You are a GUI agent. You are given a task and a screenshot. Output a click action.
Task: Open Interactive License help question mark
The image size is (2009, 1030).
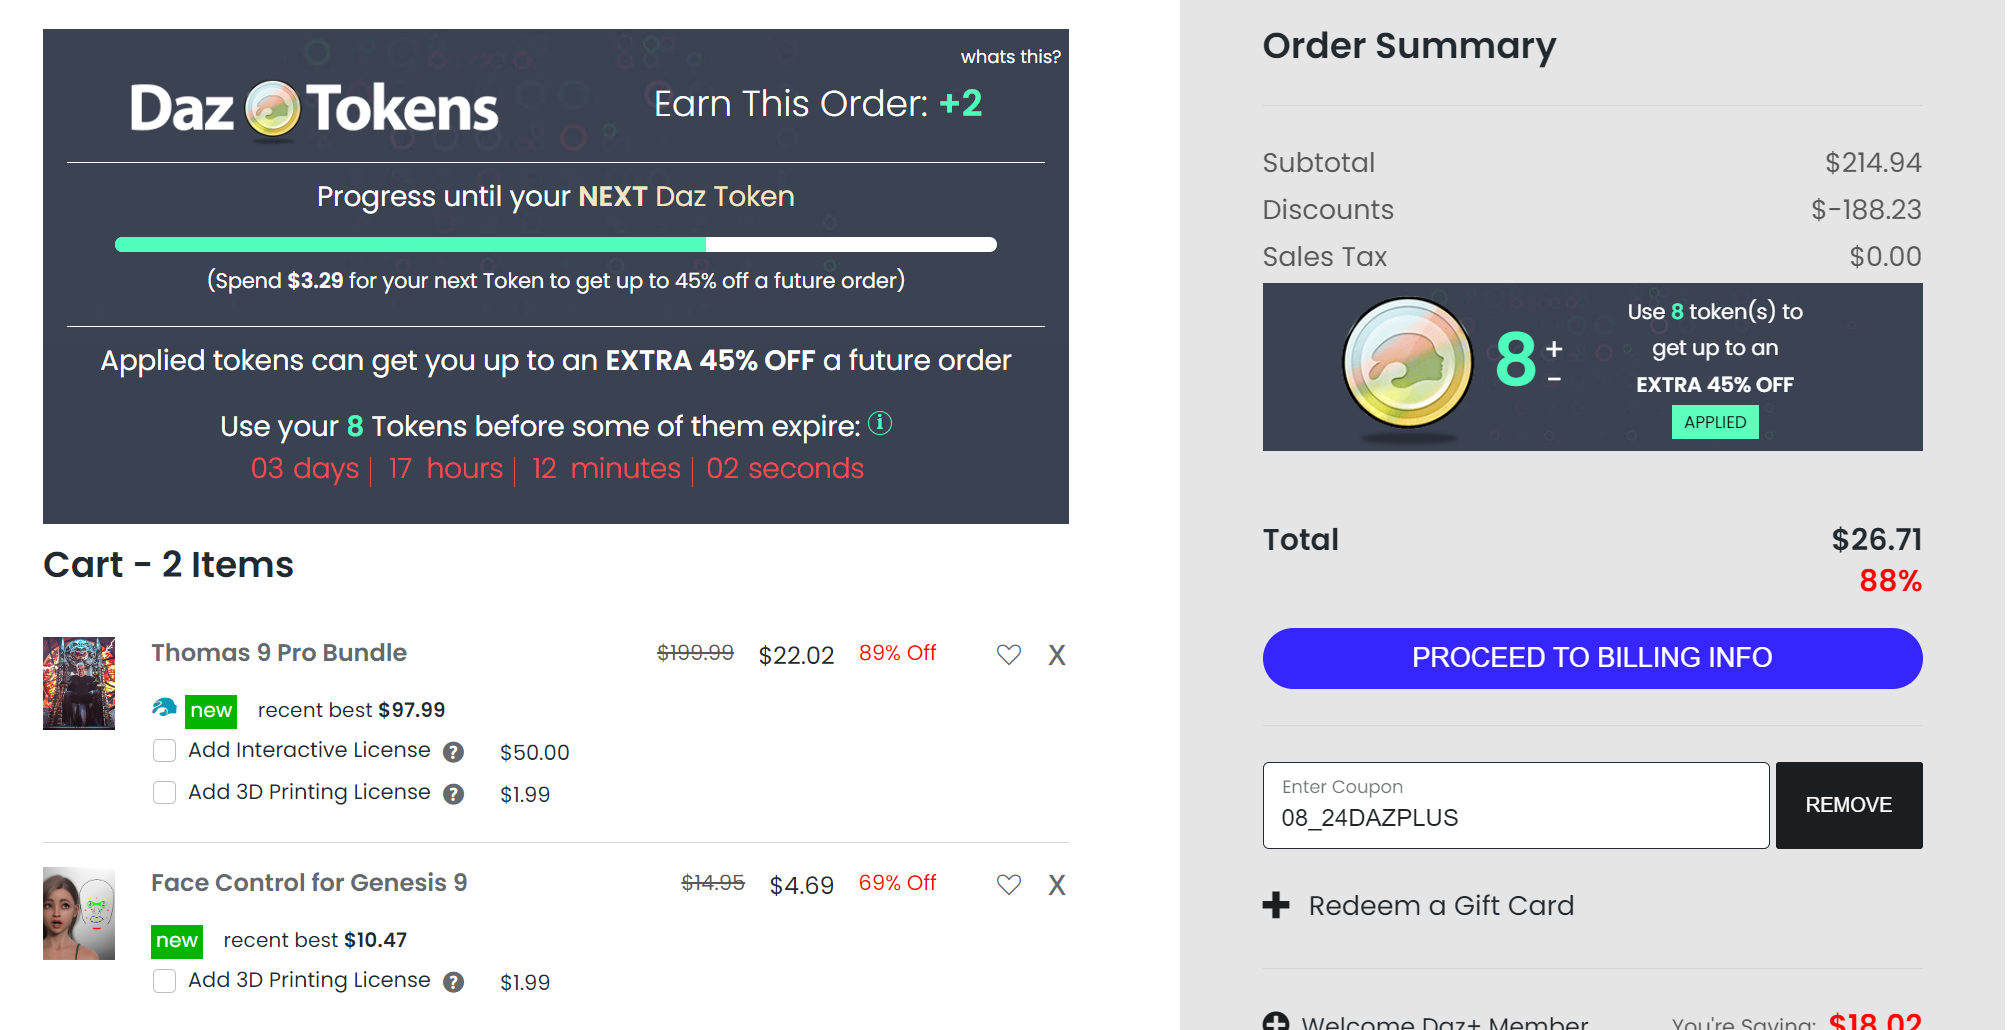pos(454,752)
